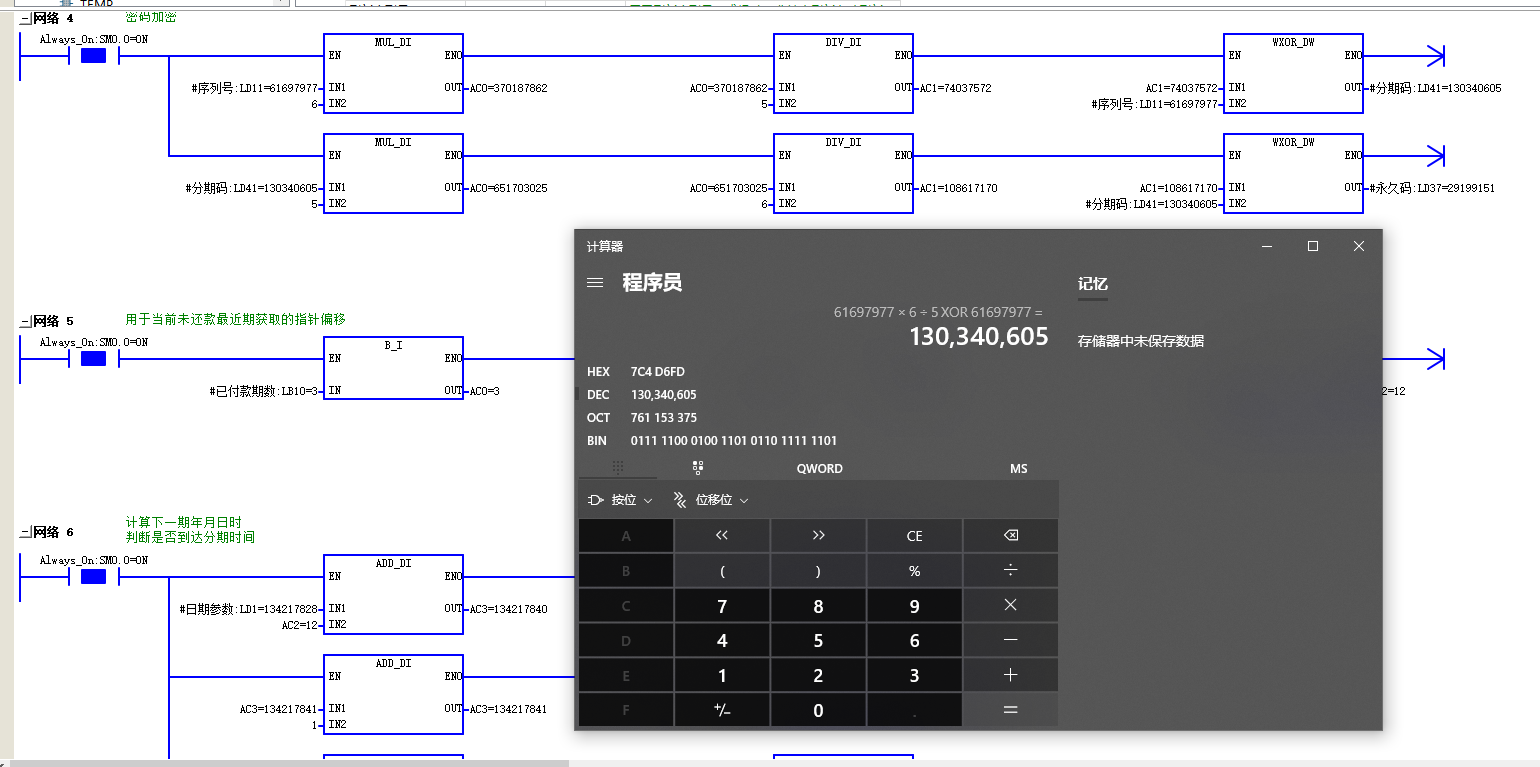1540x767 pixels.
Task: Select DIV_DI block outputting AC1=108617170
Action: (x=843, y=173)
